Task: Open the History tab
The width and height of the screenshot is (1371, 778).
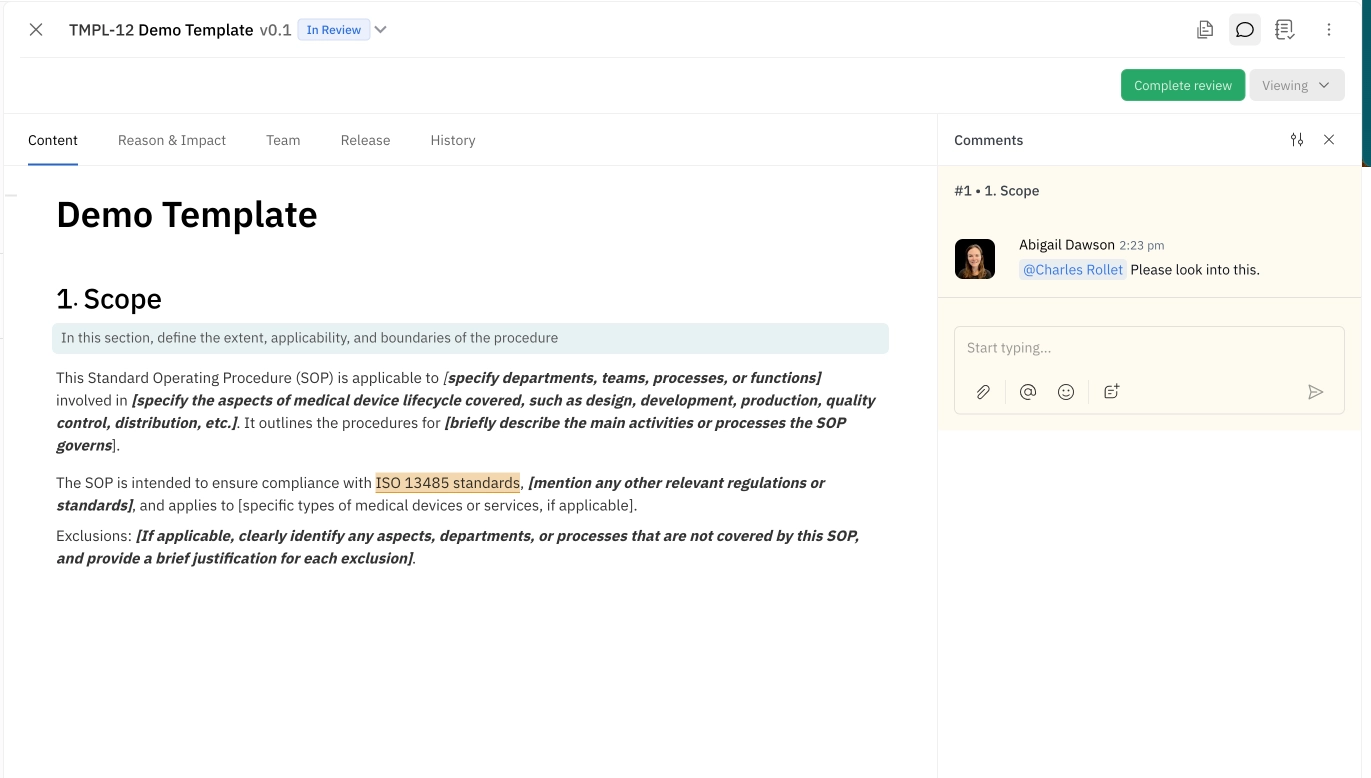Action: coord(452,140)
